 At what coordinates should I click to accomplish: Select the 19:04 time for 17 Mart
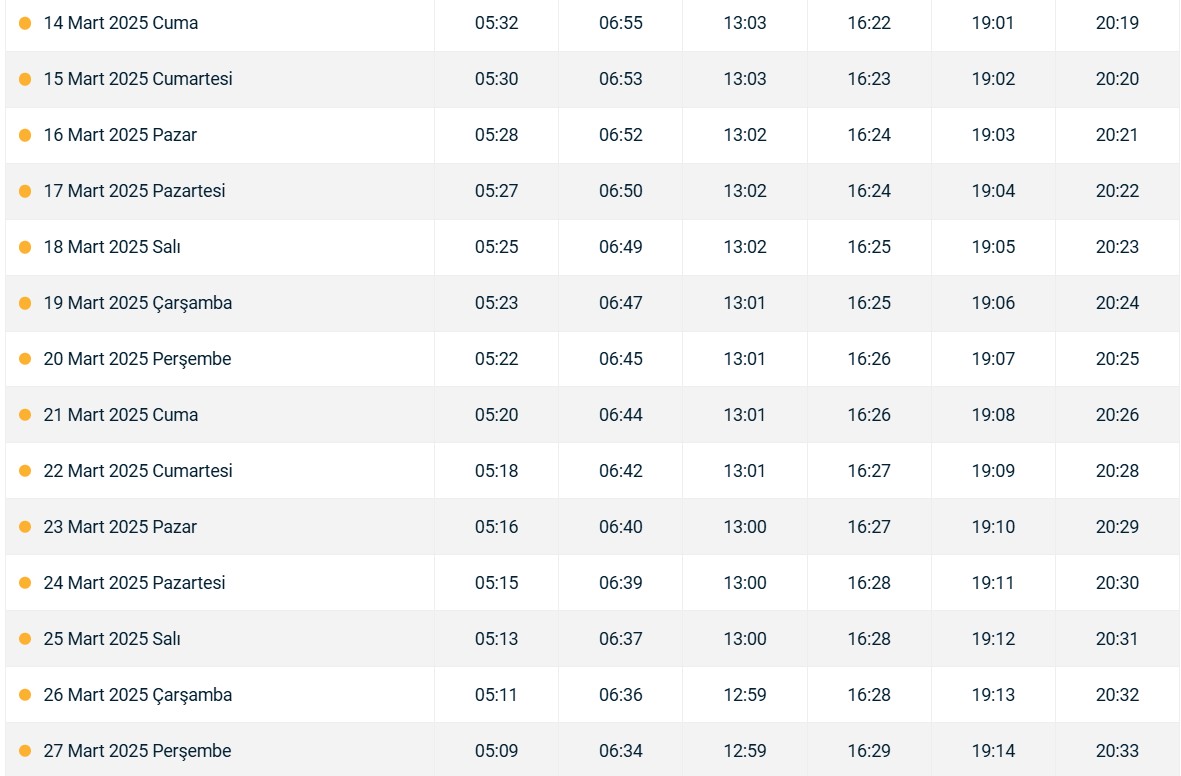(x=993, y=191)
